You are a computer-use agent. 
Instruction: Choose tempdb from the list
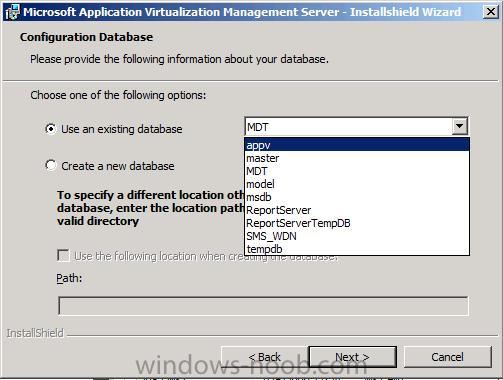coord(357,249)
